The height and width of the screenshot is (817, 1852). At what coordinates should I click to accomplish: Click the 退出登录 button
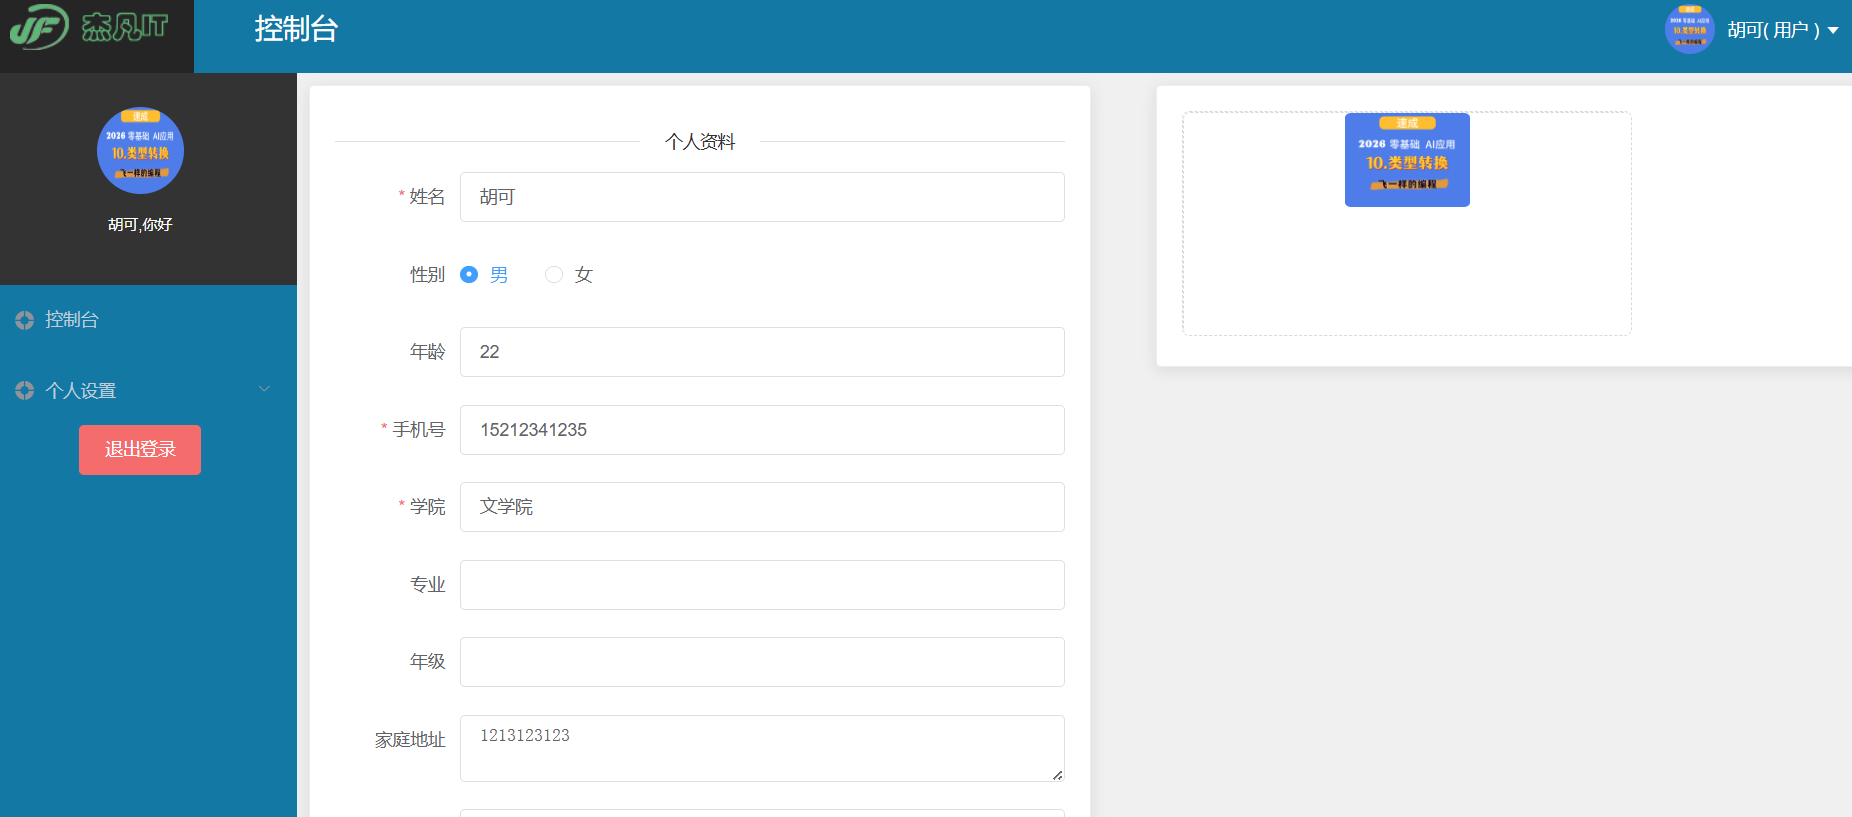point(140,450)
